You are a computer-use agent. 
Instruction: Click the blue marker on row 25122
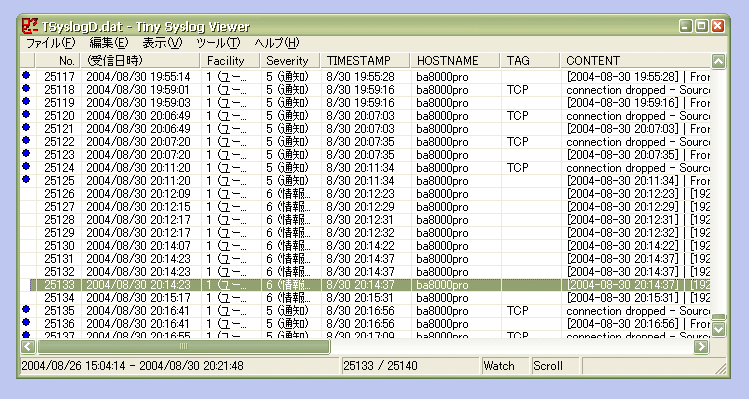(x=26, y=140)
